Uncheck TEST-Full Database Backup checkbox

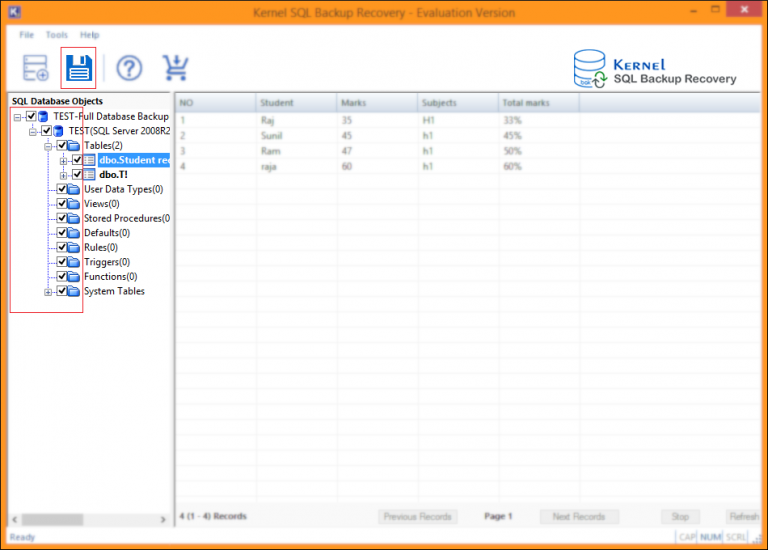click(31, 117)
